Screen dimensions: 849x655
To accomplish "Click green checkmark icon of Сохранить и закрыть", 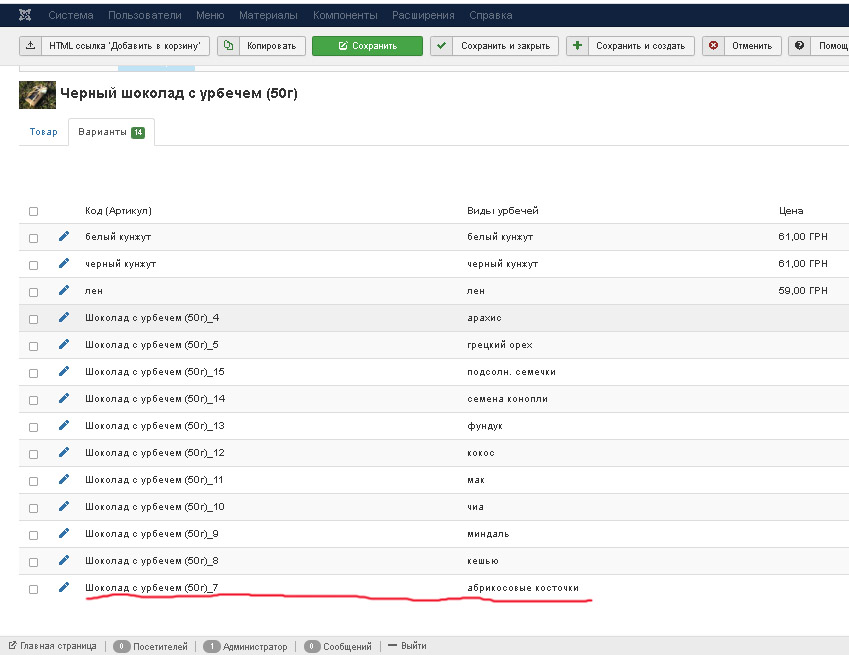I will click(x=441, y=45).
